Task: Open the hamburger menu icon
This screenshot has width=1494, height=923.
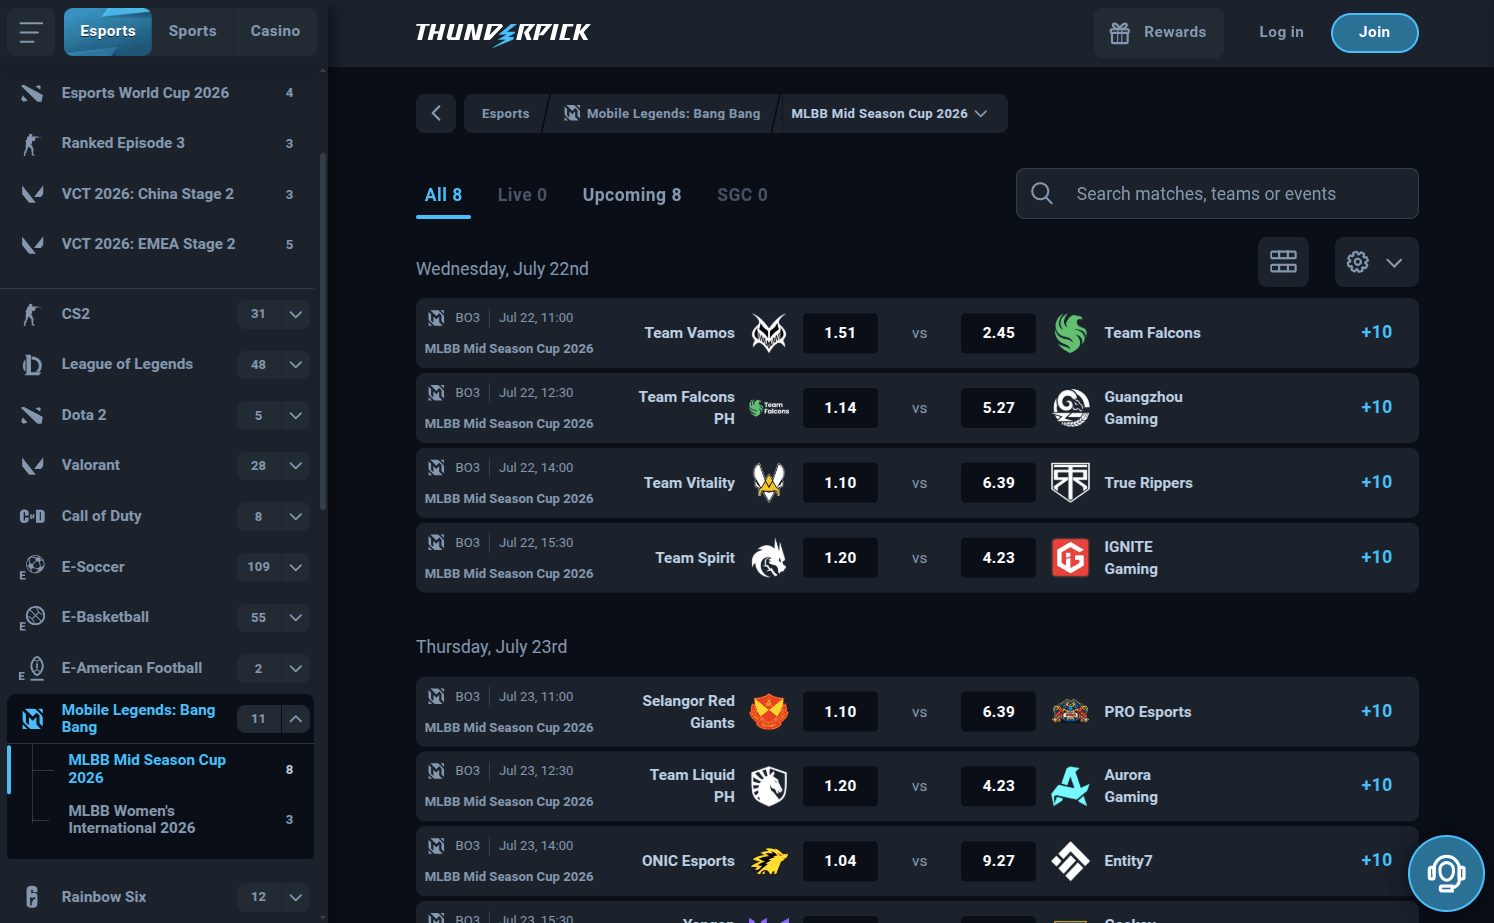Action: pos(31,32)
